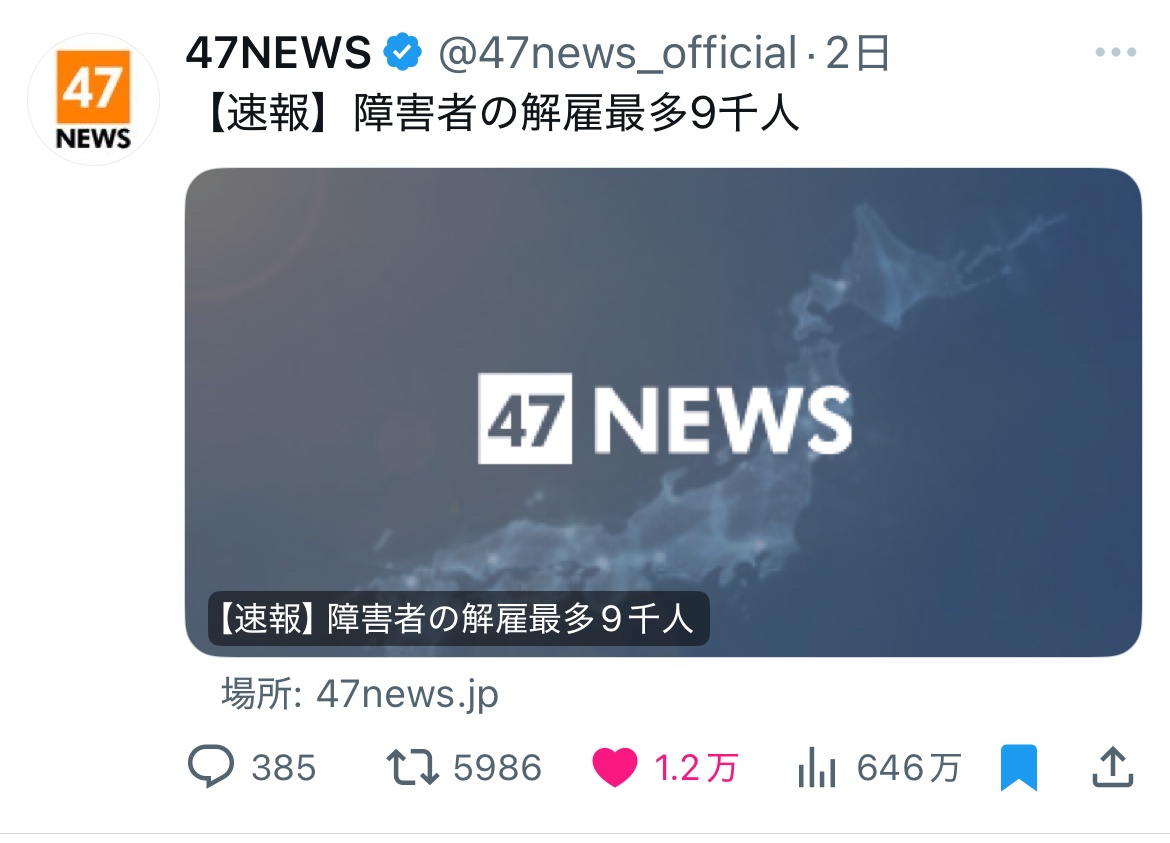The image size is (1170, 843).
Task: Open view analytics bar chart icon
Action: [x=816, y=768]
